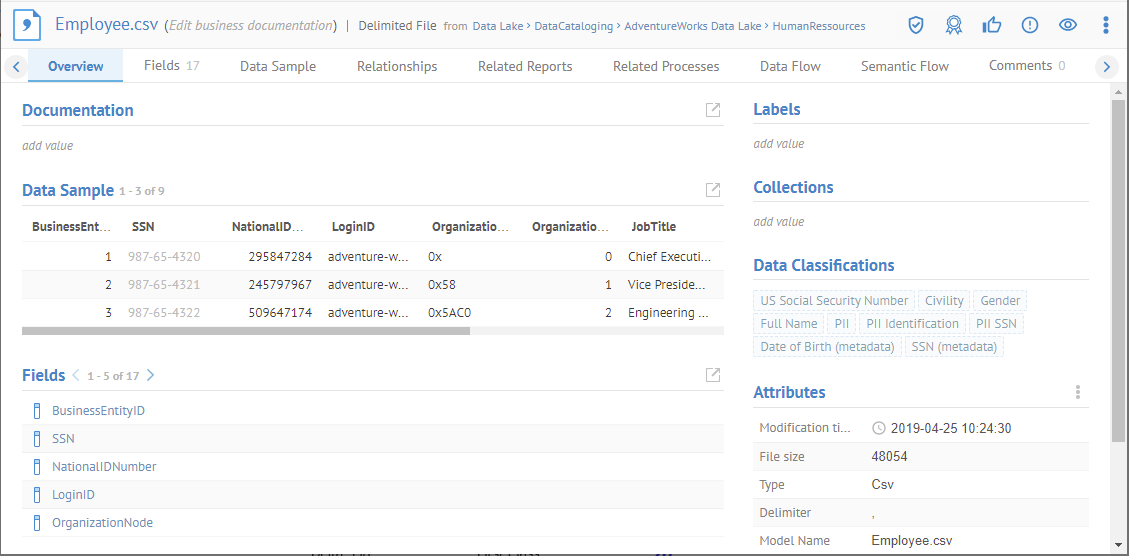Screen dimensions: 1129x556
Task: Open Data Sample section in expanded view
Action: pos(713,190)
